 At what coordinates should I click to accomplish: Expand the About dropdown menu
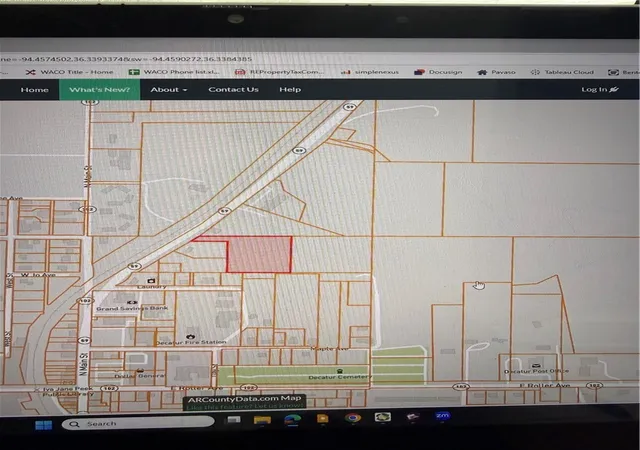[169, 89]
